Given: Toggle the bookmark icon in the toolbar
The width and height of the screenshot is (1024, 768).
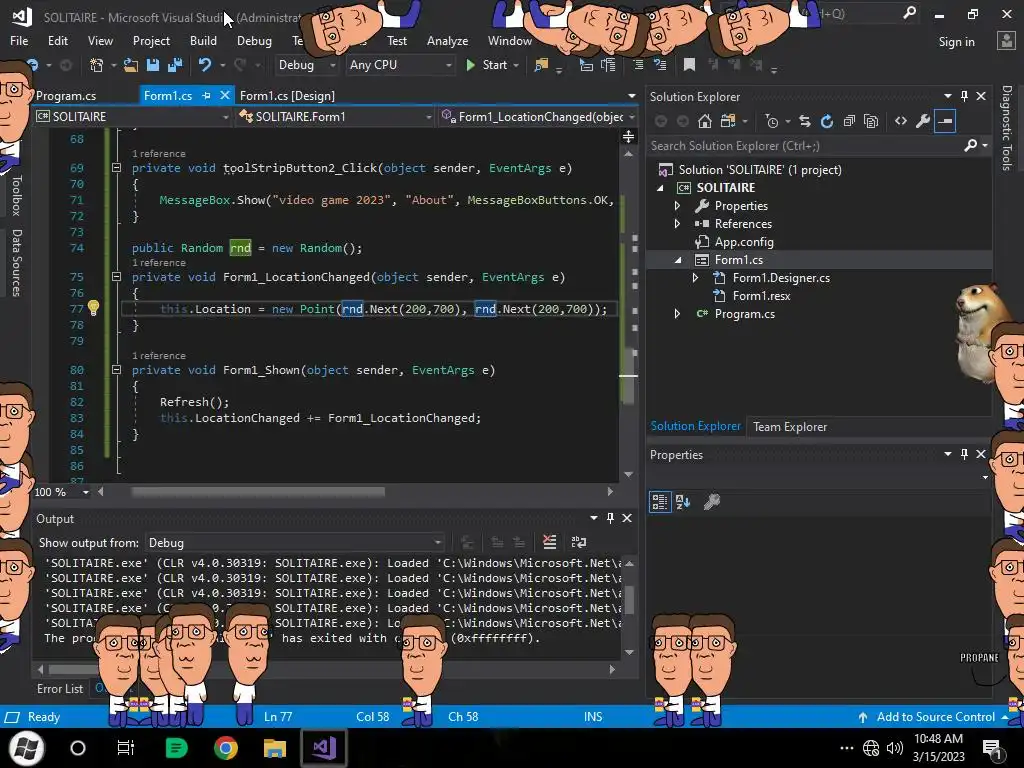Looking at the screenshot, I should 689,65.
